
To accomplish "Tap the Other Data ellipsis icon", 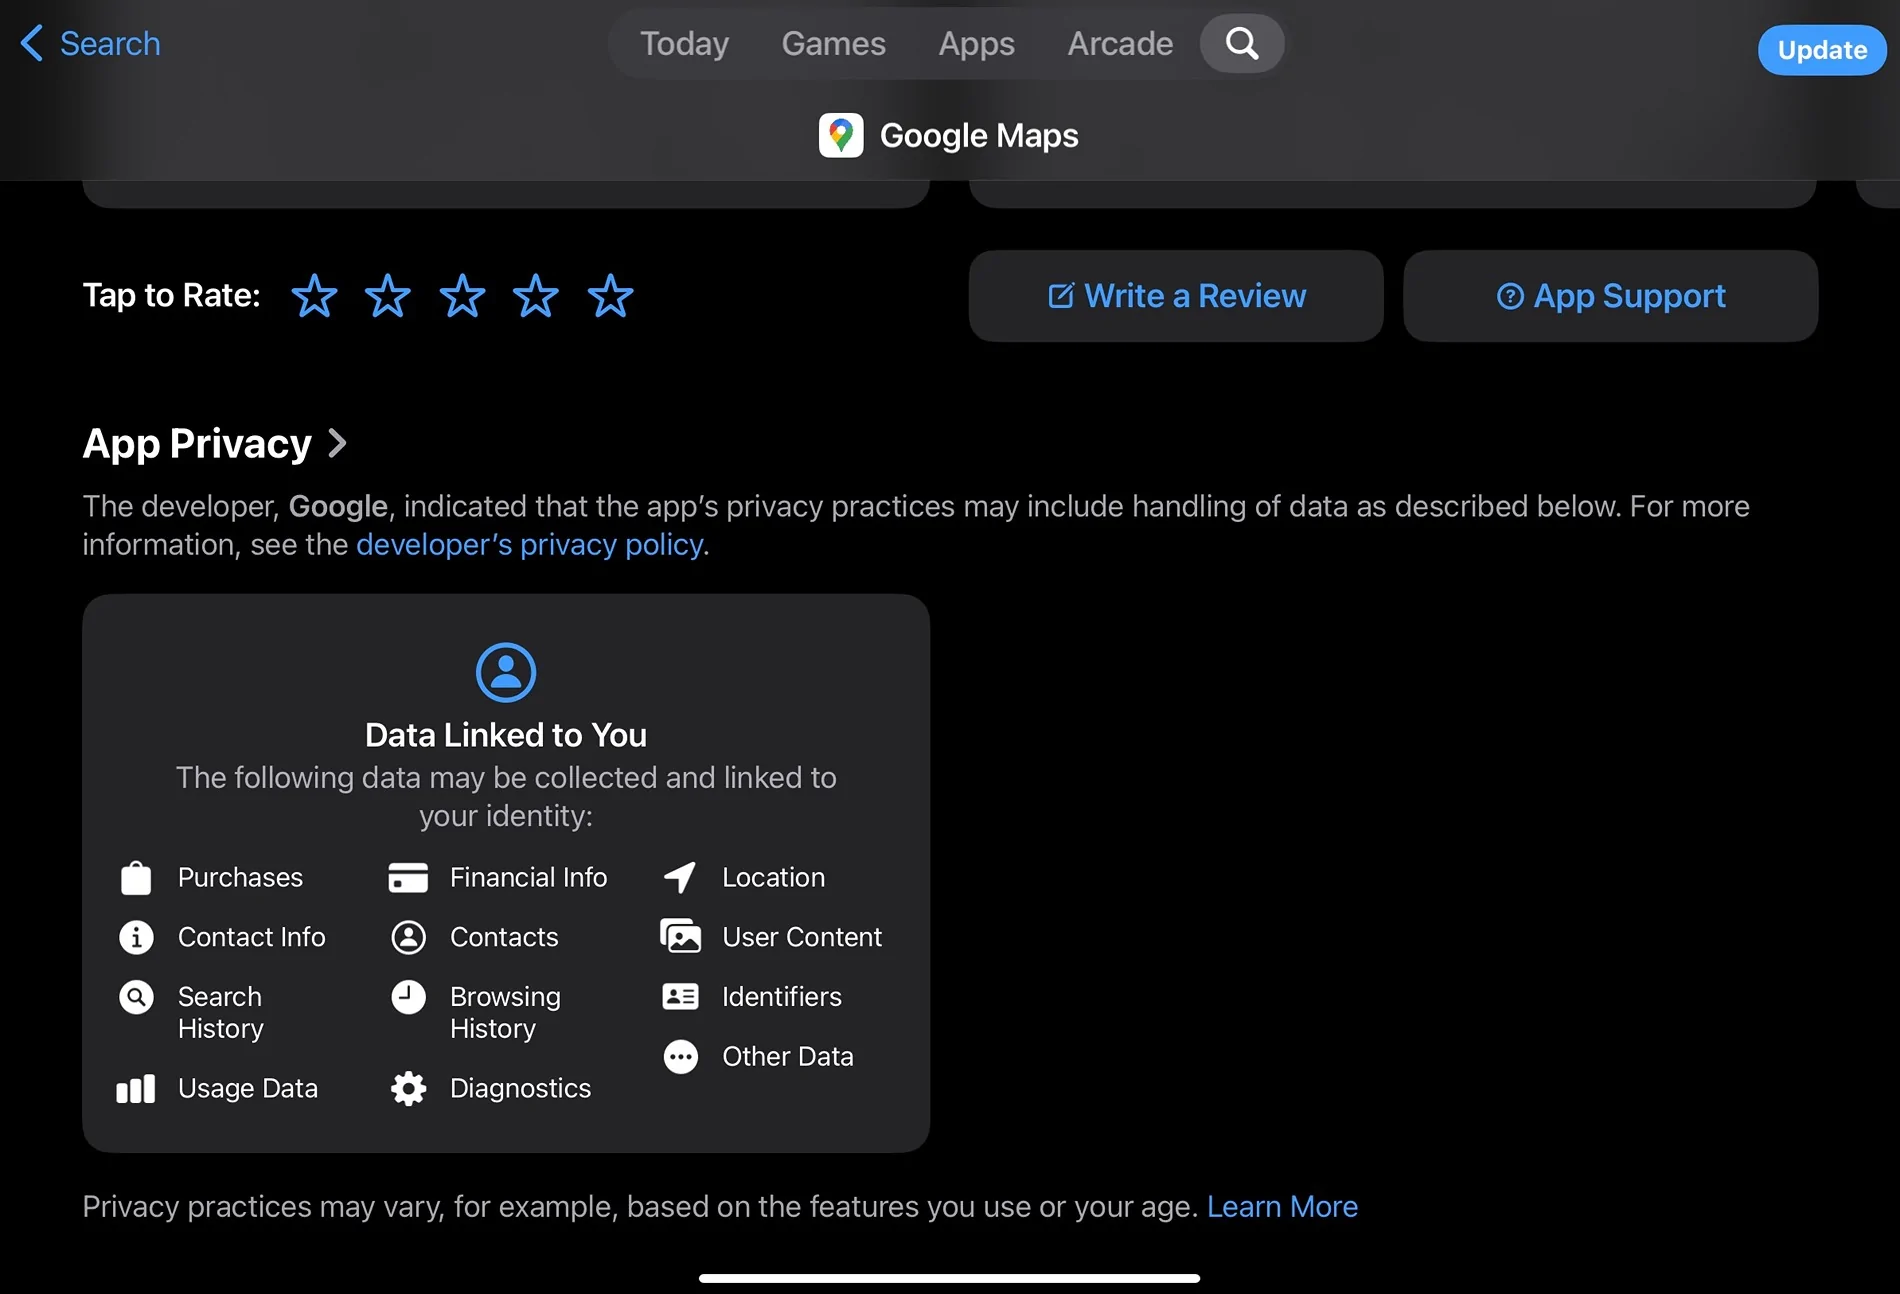I will coord(680,1057).
